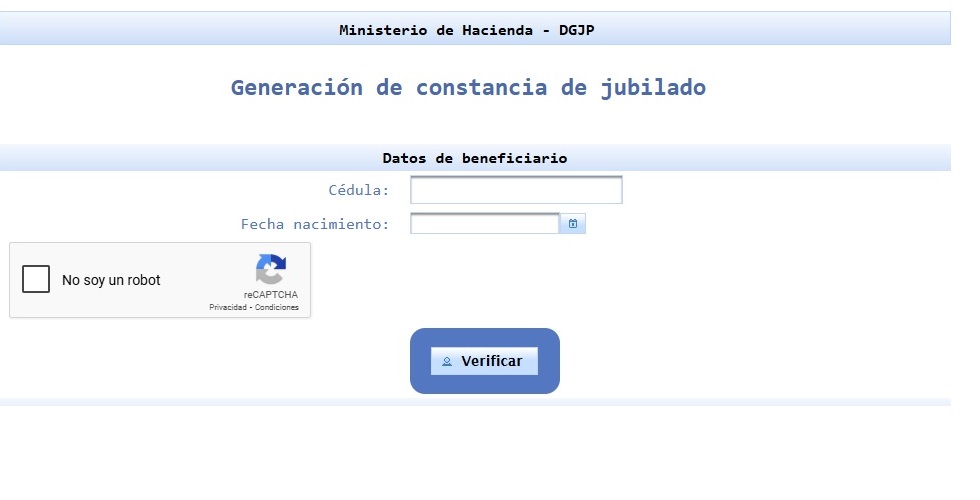
Task: Click the light blue footer strip
Action: pyautogui.click(x=475, y=401)
